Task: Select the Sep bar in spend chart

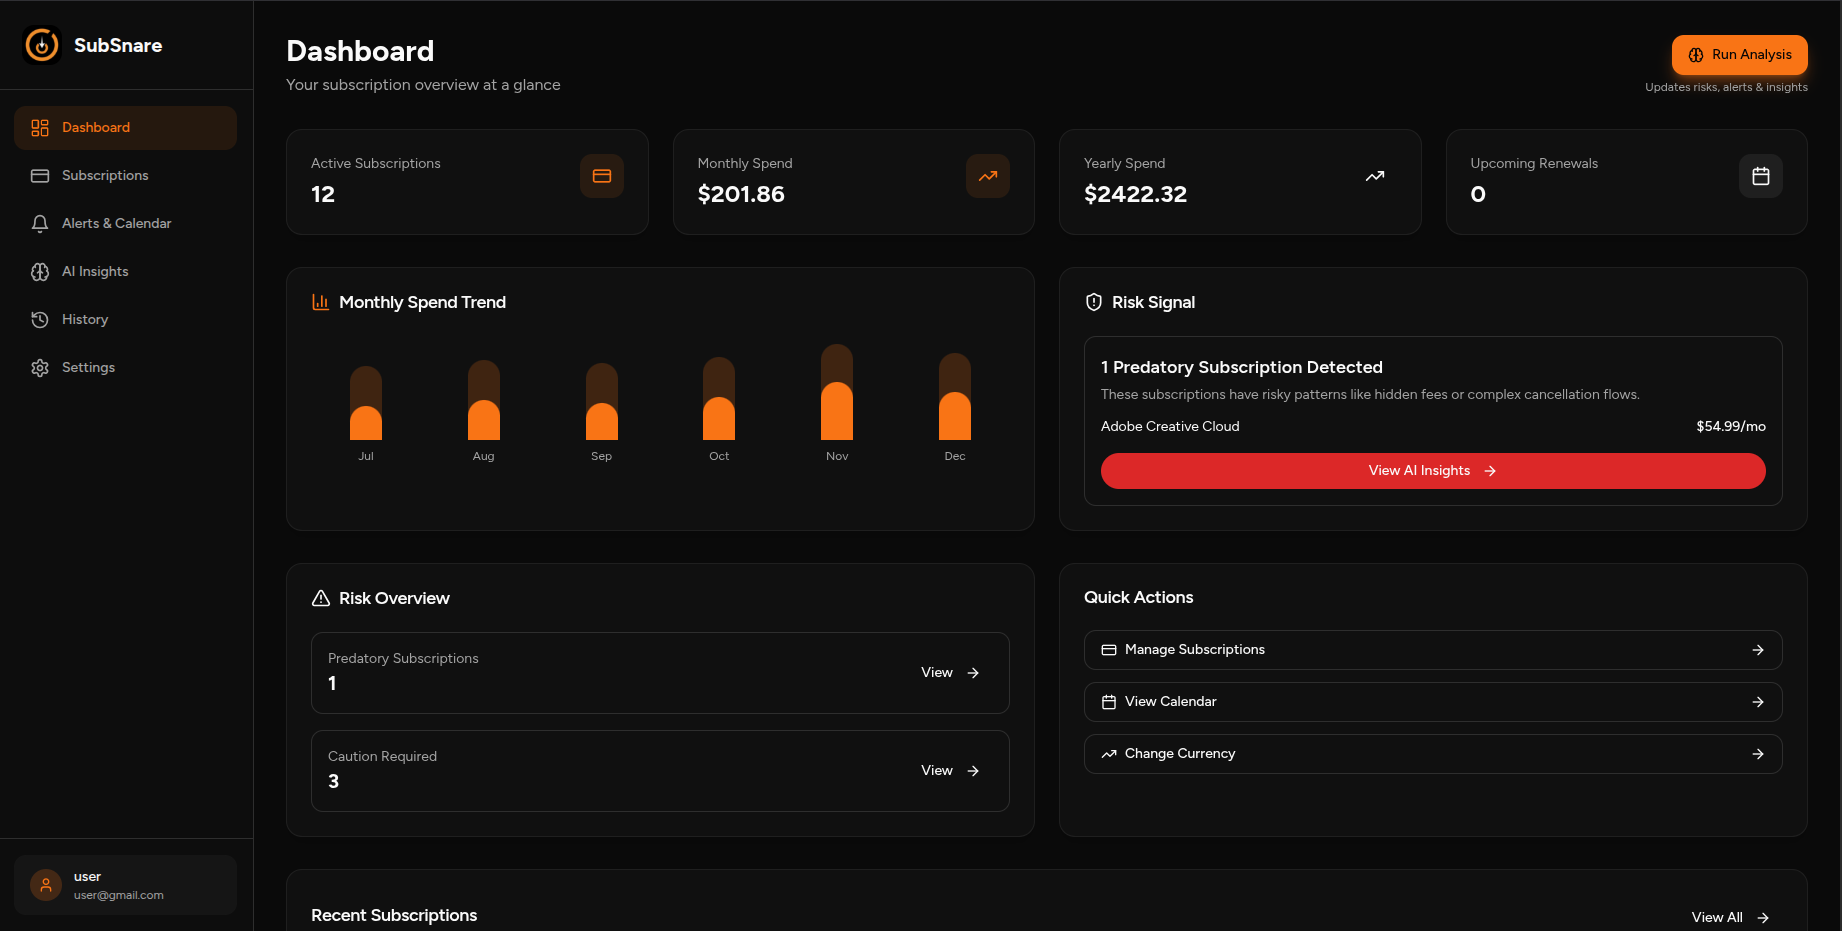Action: (x=602, y=401)
